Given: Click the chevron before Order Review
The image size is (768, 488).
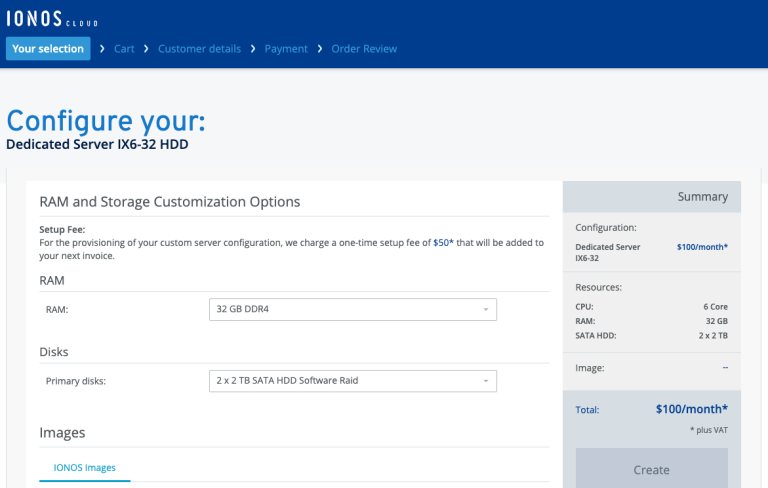Looking at the screenshot, I should click(x=320, y=49).
